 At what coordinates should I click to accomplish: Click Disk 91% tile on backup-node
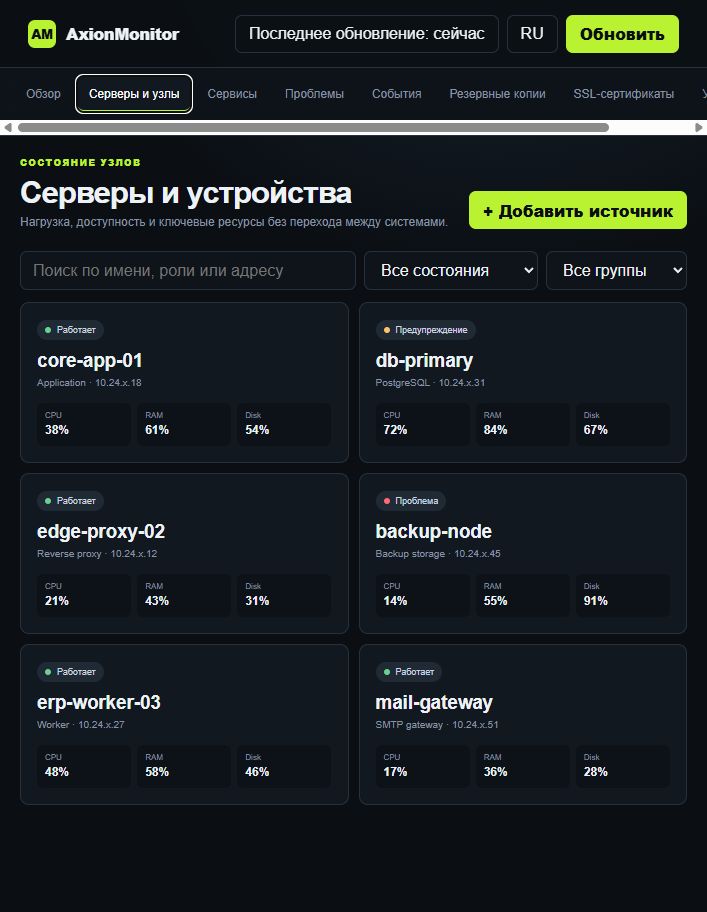[x=623, y=595]
